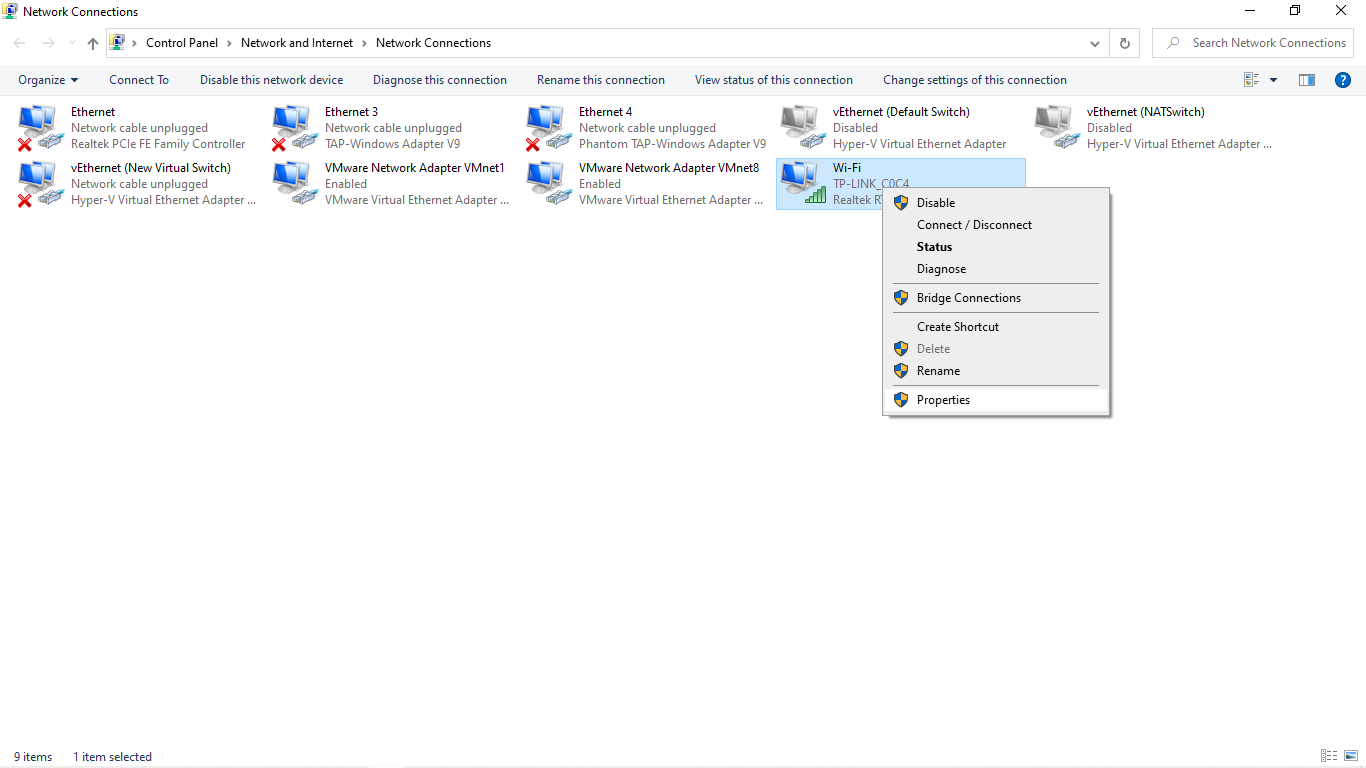Choose Connect / Disconnect in context menu
Image resolution: width=1366 pixels, height=768 pixels.
tap(997, 225)
